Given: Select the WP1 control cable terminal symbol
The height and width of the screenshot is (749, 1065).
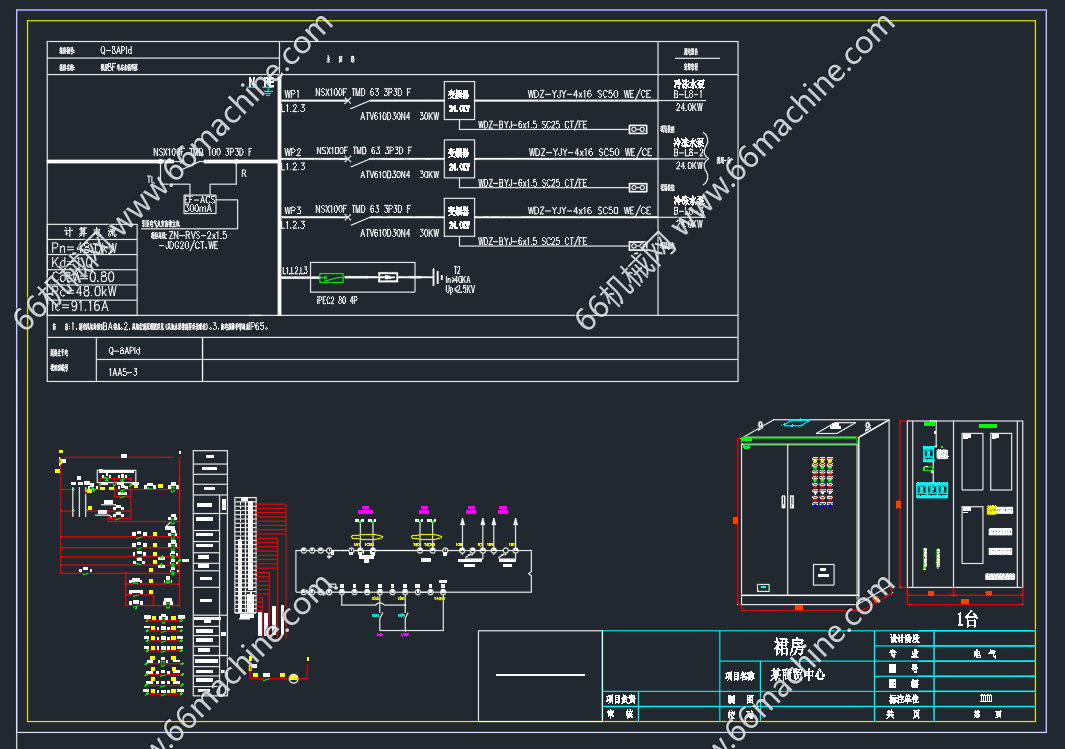Looking at the screenshot, I should 637,129.
